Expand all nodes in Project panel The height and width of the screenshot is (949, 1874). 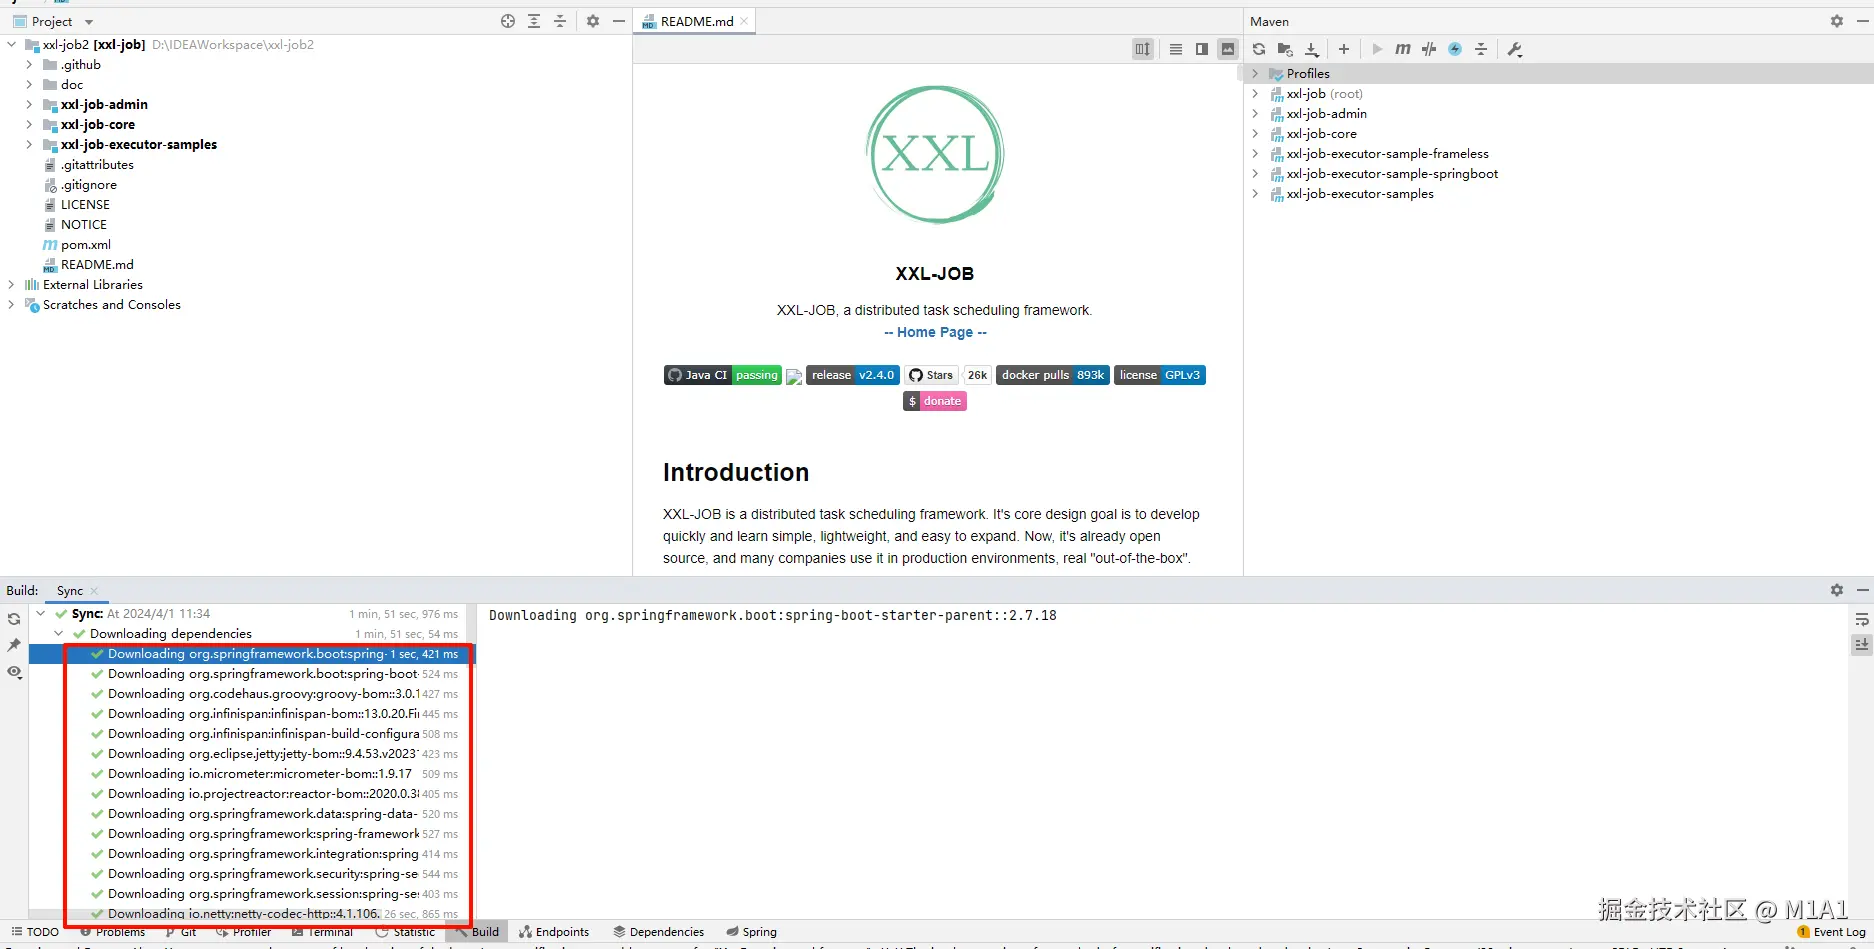pyautogui.click(x=534, y=21)
